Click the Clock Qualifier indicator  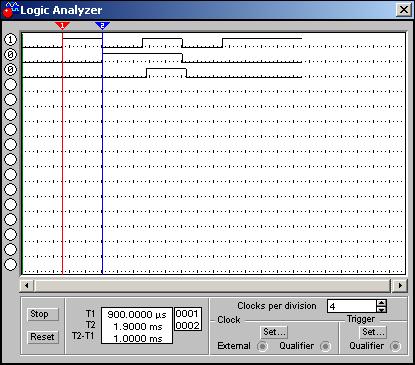[x=325, y=346]
